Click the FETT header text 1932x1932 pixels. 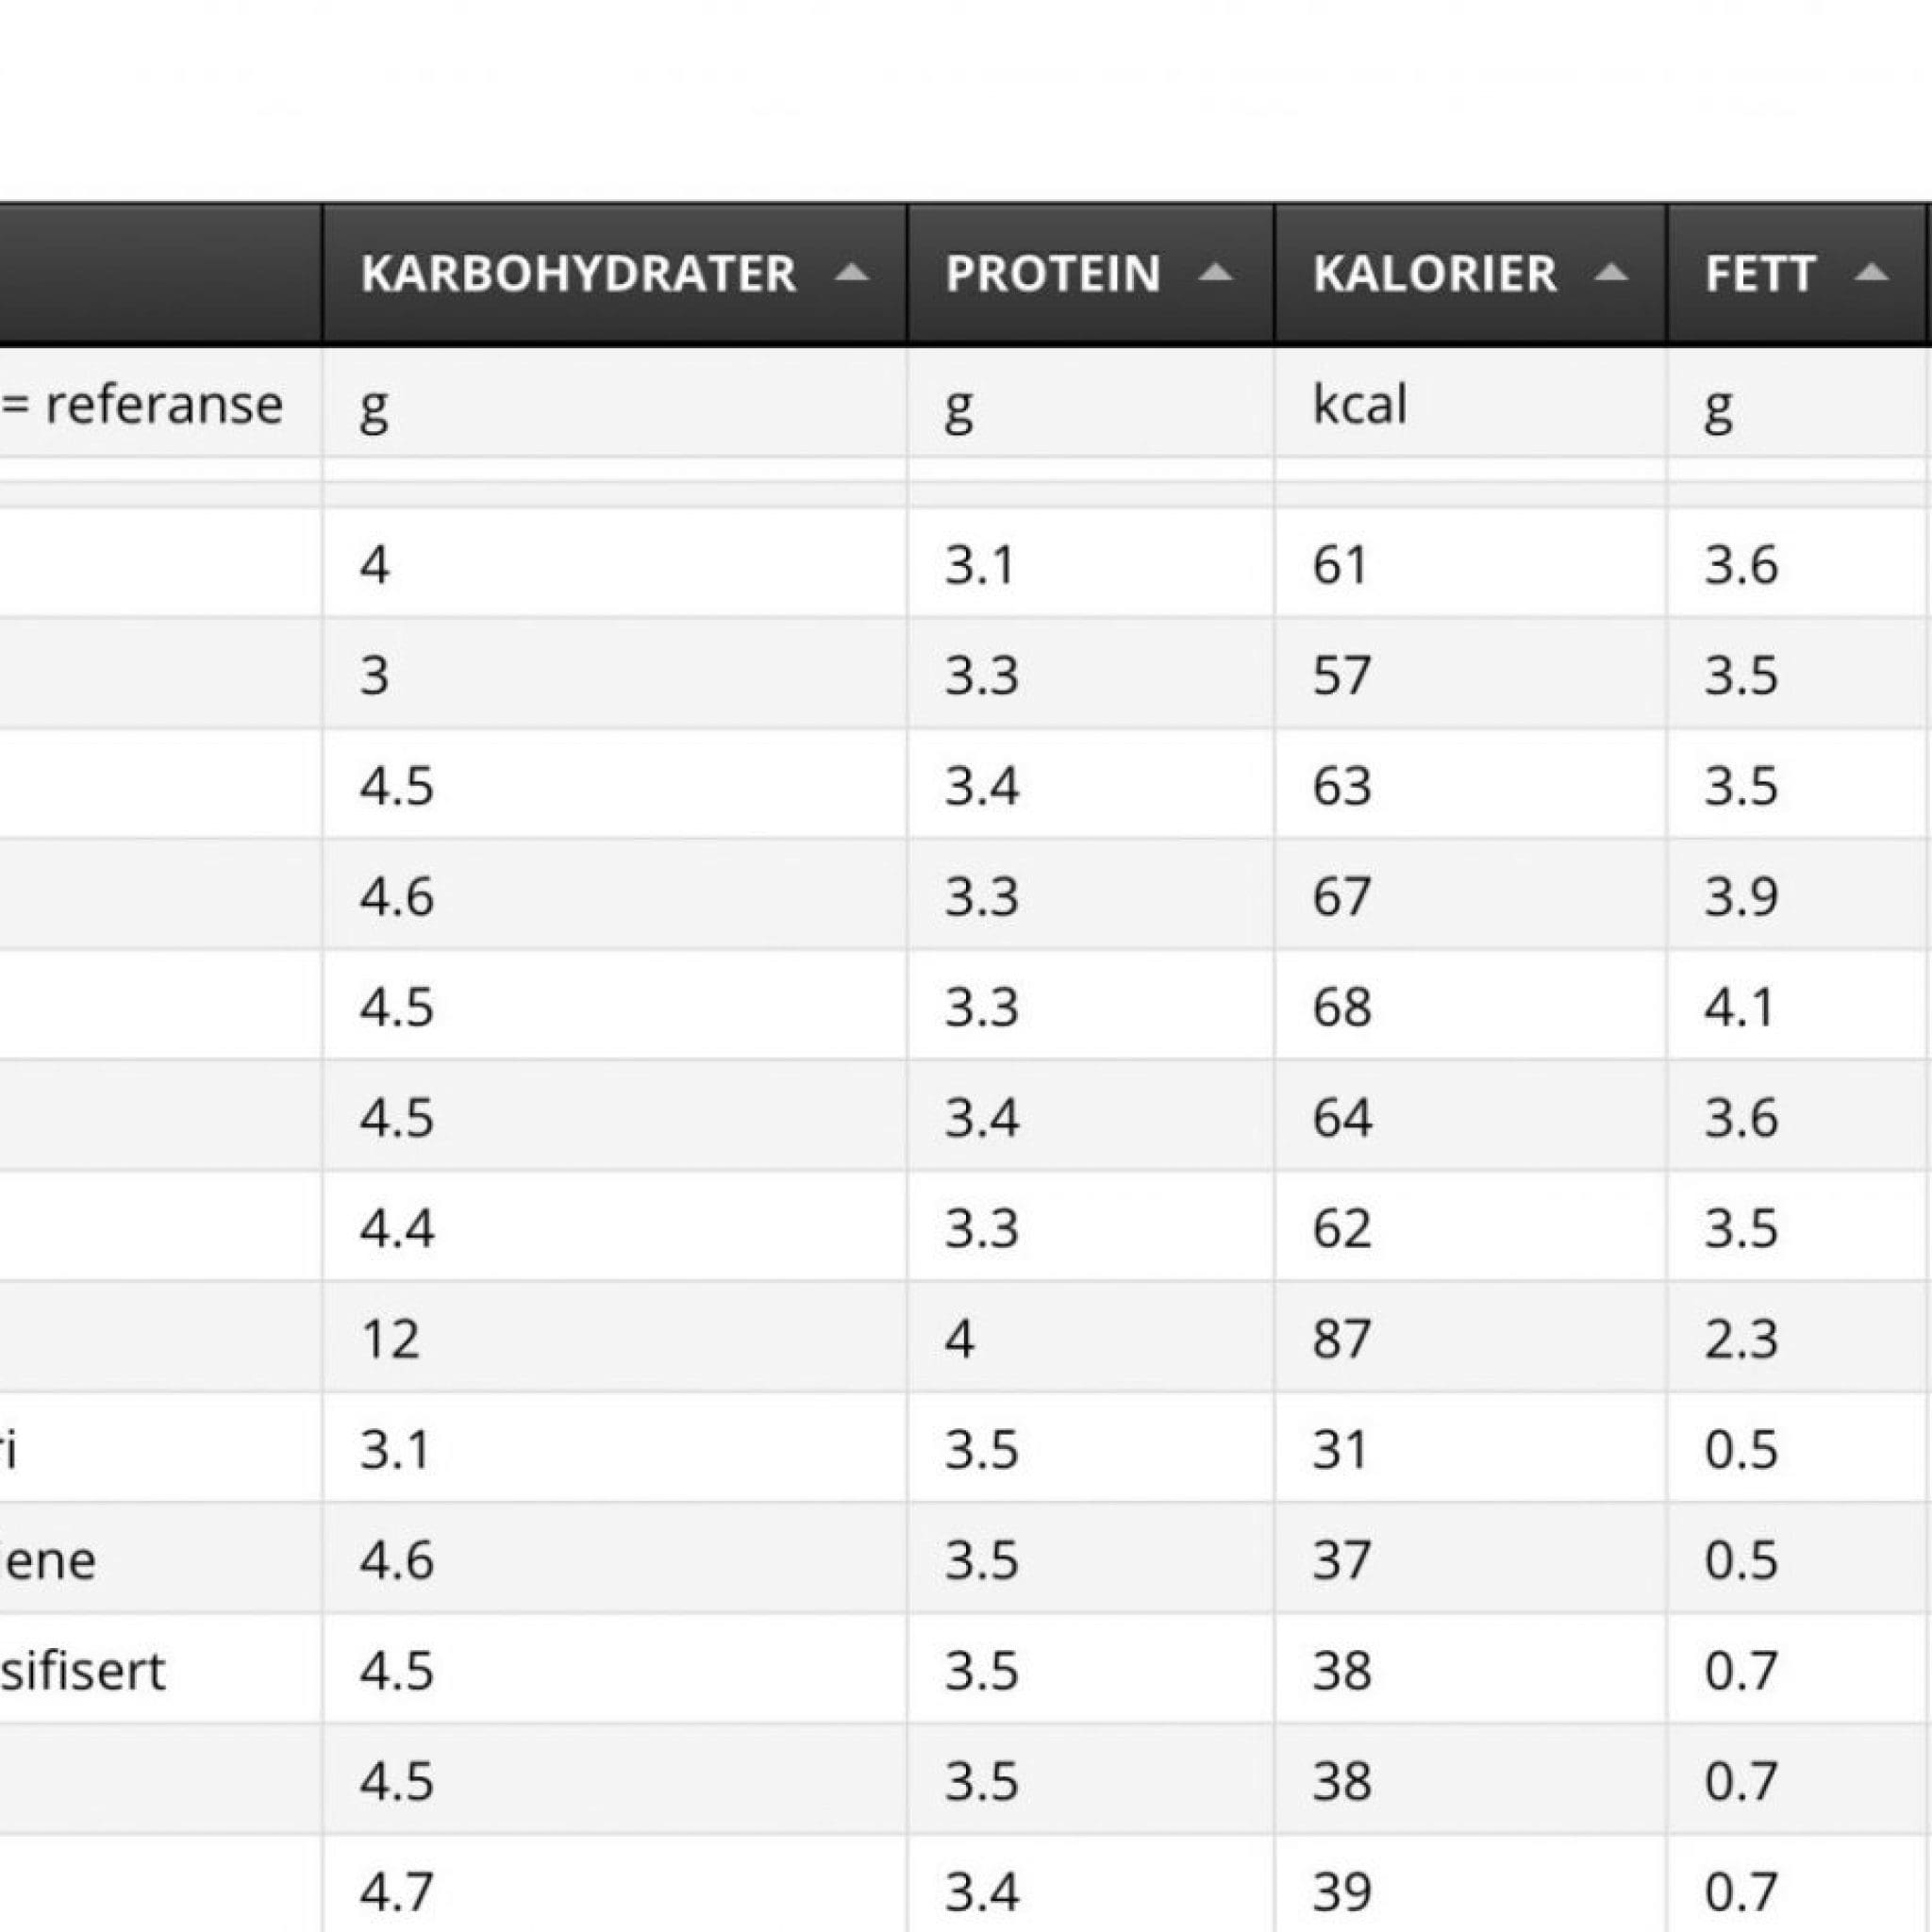click(x=1760, y=273)
